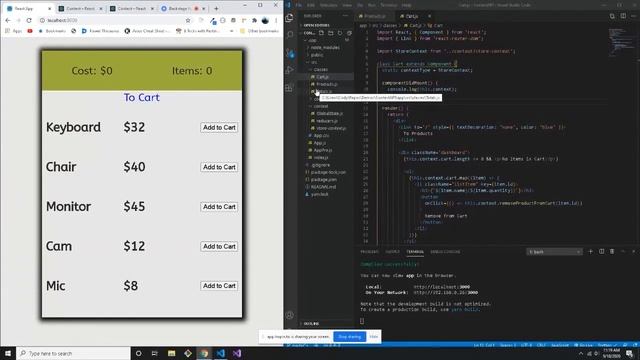
Task: Add Mic to cart
Action: pos(219,286)
